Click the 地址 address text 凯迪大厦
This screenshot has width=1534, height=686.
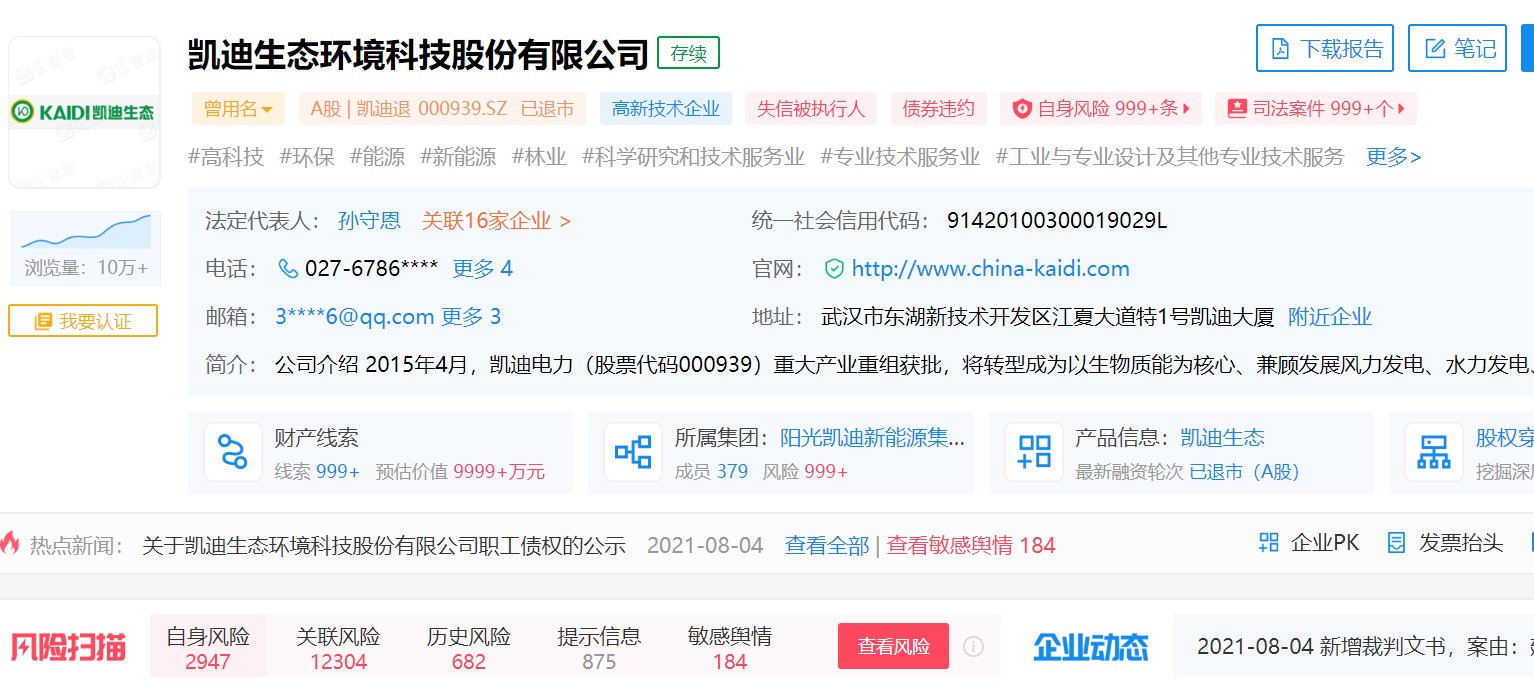pyautogui.click(x=1048, y=317)
